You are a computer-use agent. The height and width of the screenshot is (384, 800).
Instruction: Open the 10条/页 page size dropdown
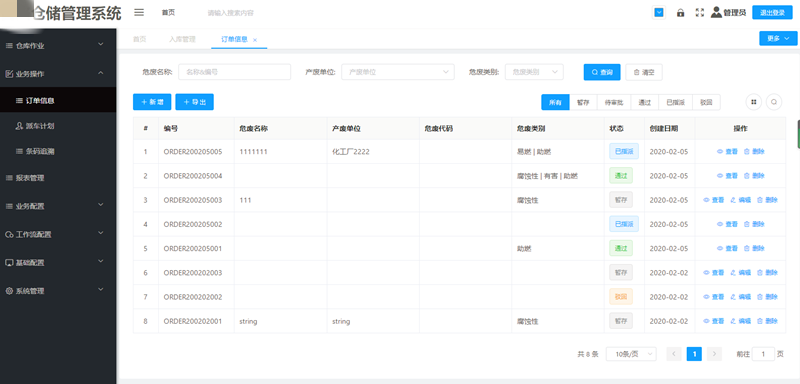631,354
